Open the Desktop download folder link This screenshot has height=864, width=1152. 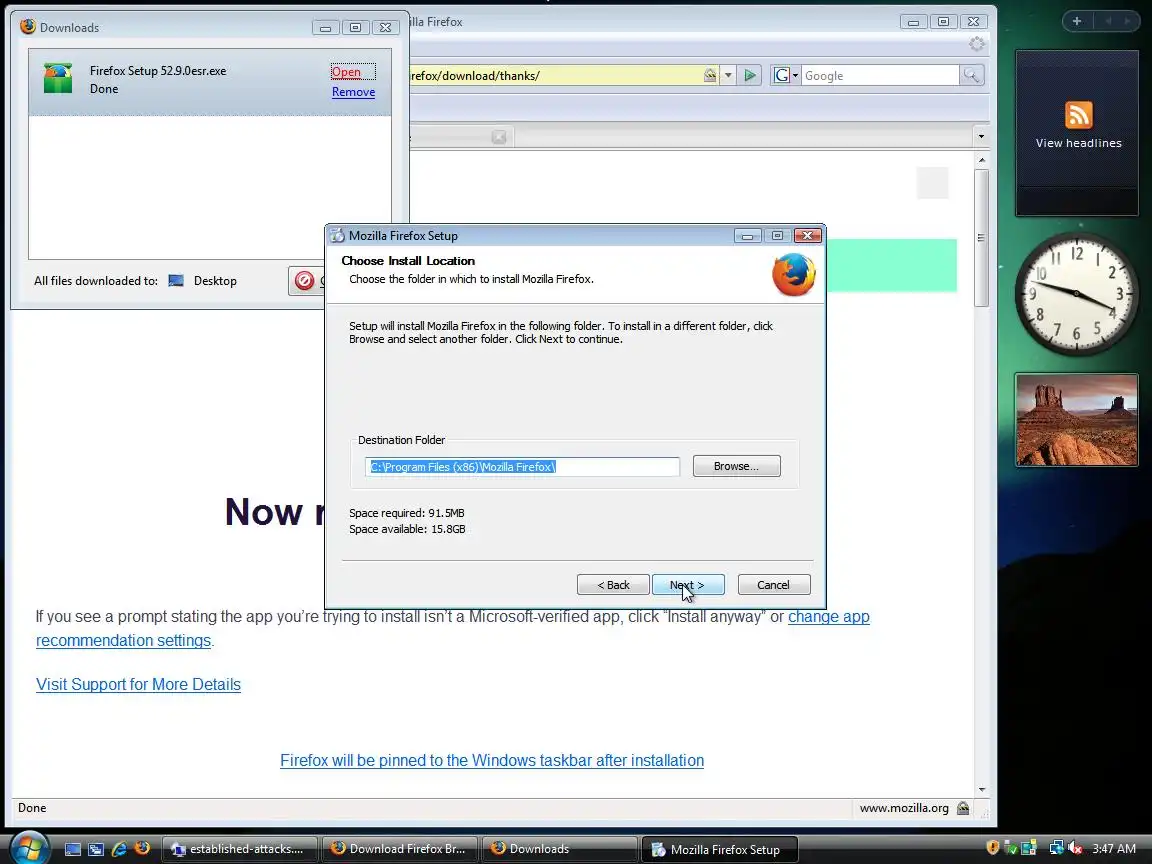(x=215, y=281)
